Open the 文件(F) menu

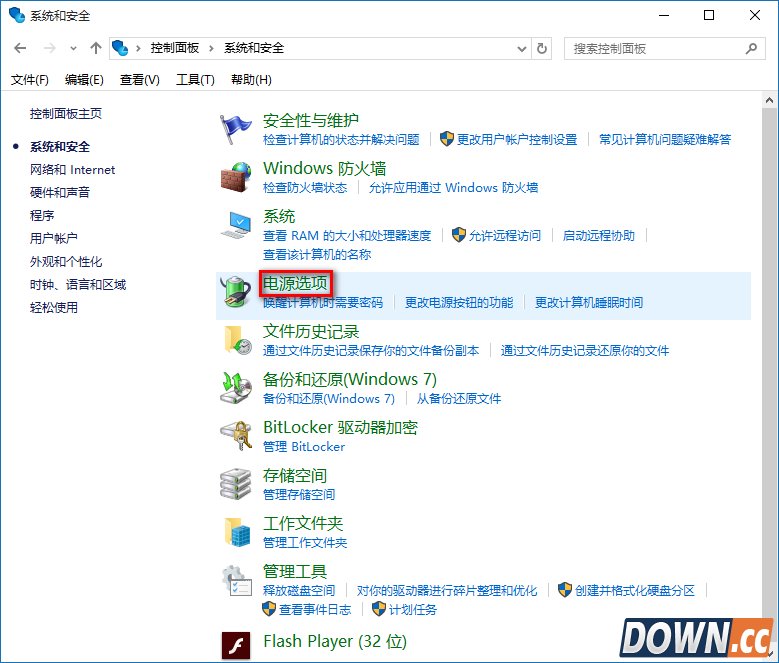click(30, 79)
